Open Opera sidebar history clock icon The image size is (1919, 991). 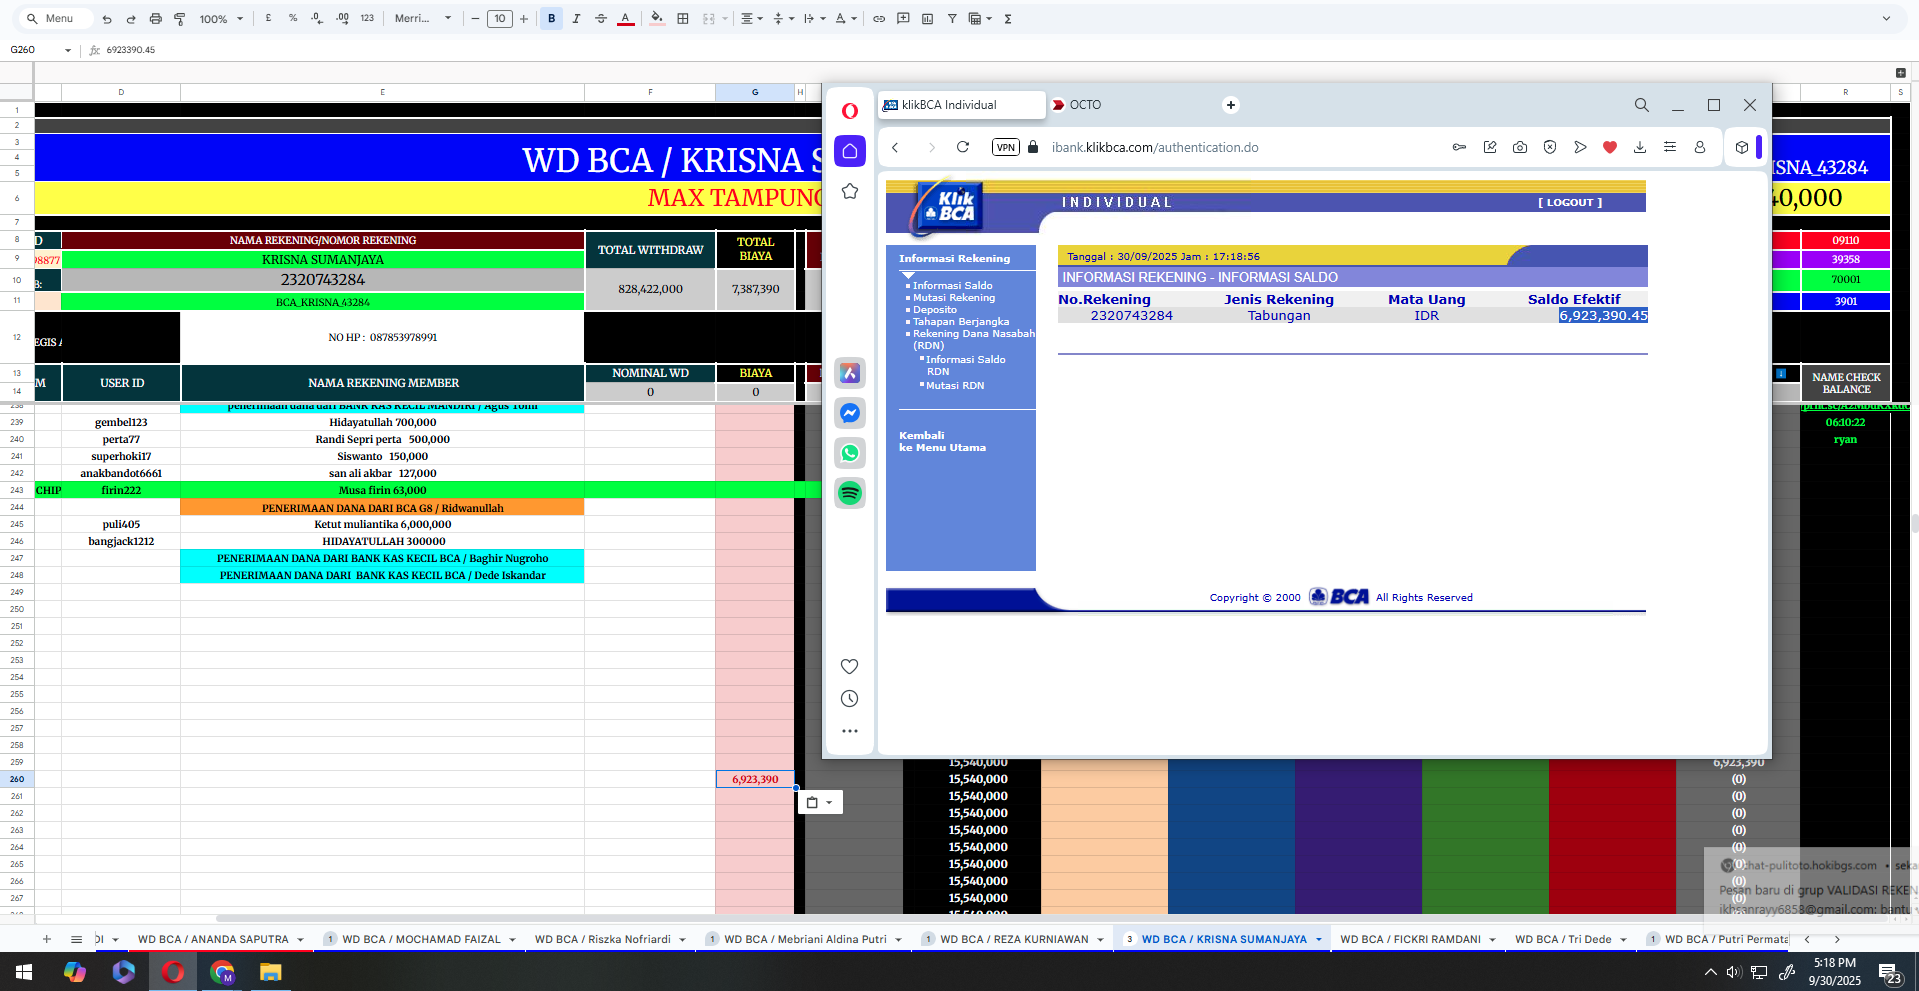click(850, 699)
